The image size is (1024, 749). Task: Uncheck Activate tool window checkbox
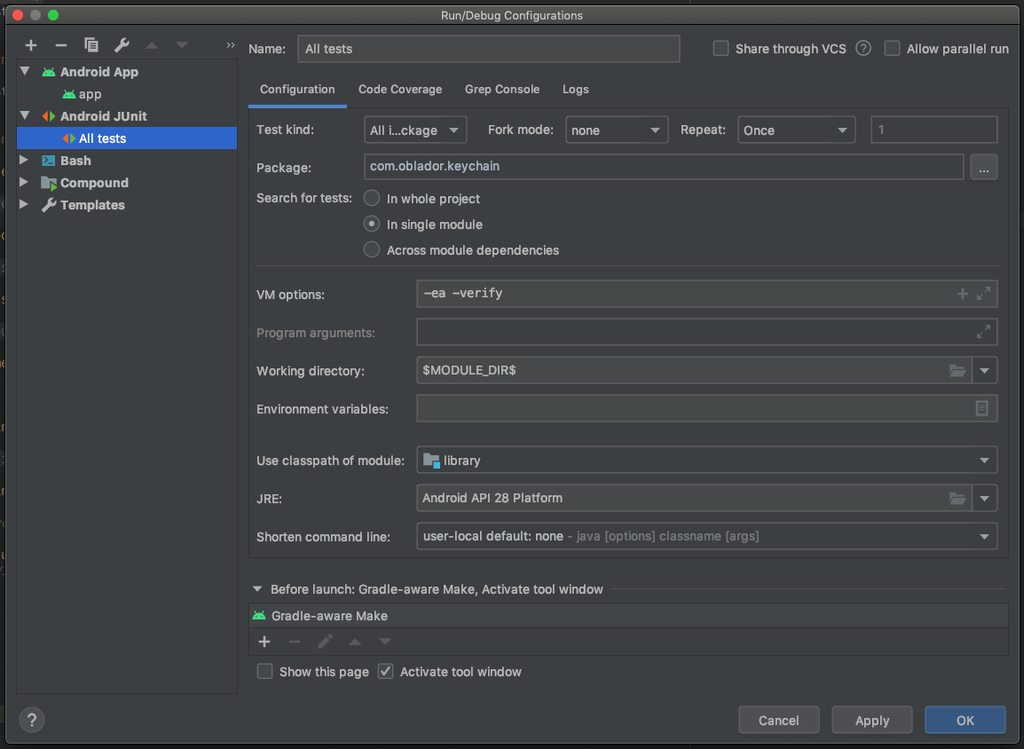(385, 671)
